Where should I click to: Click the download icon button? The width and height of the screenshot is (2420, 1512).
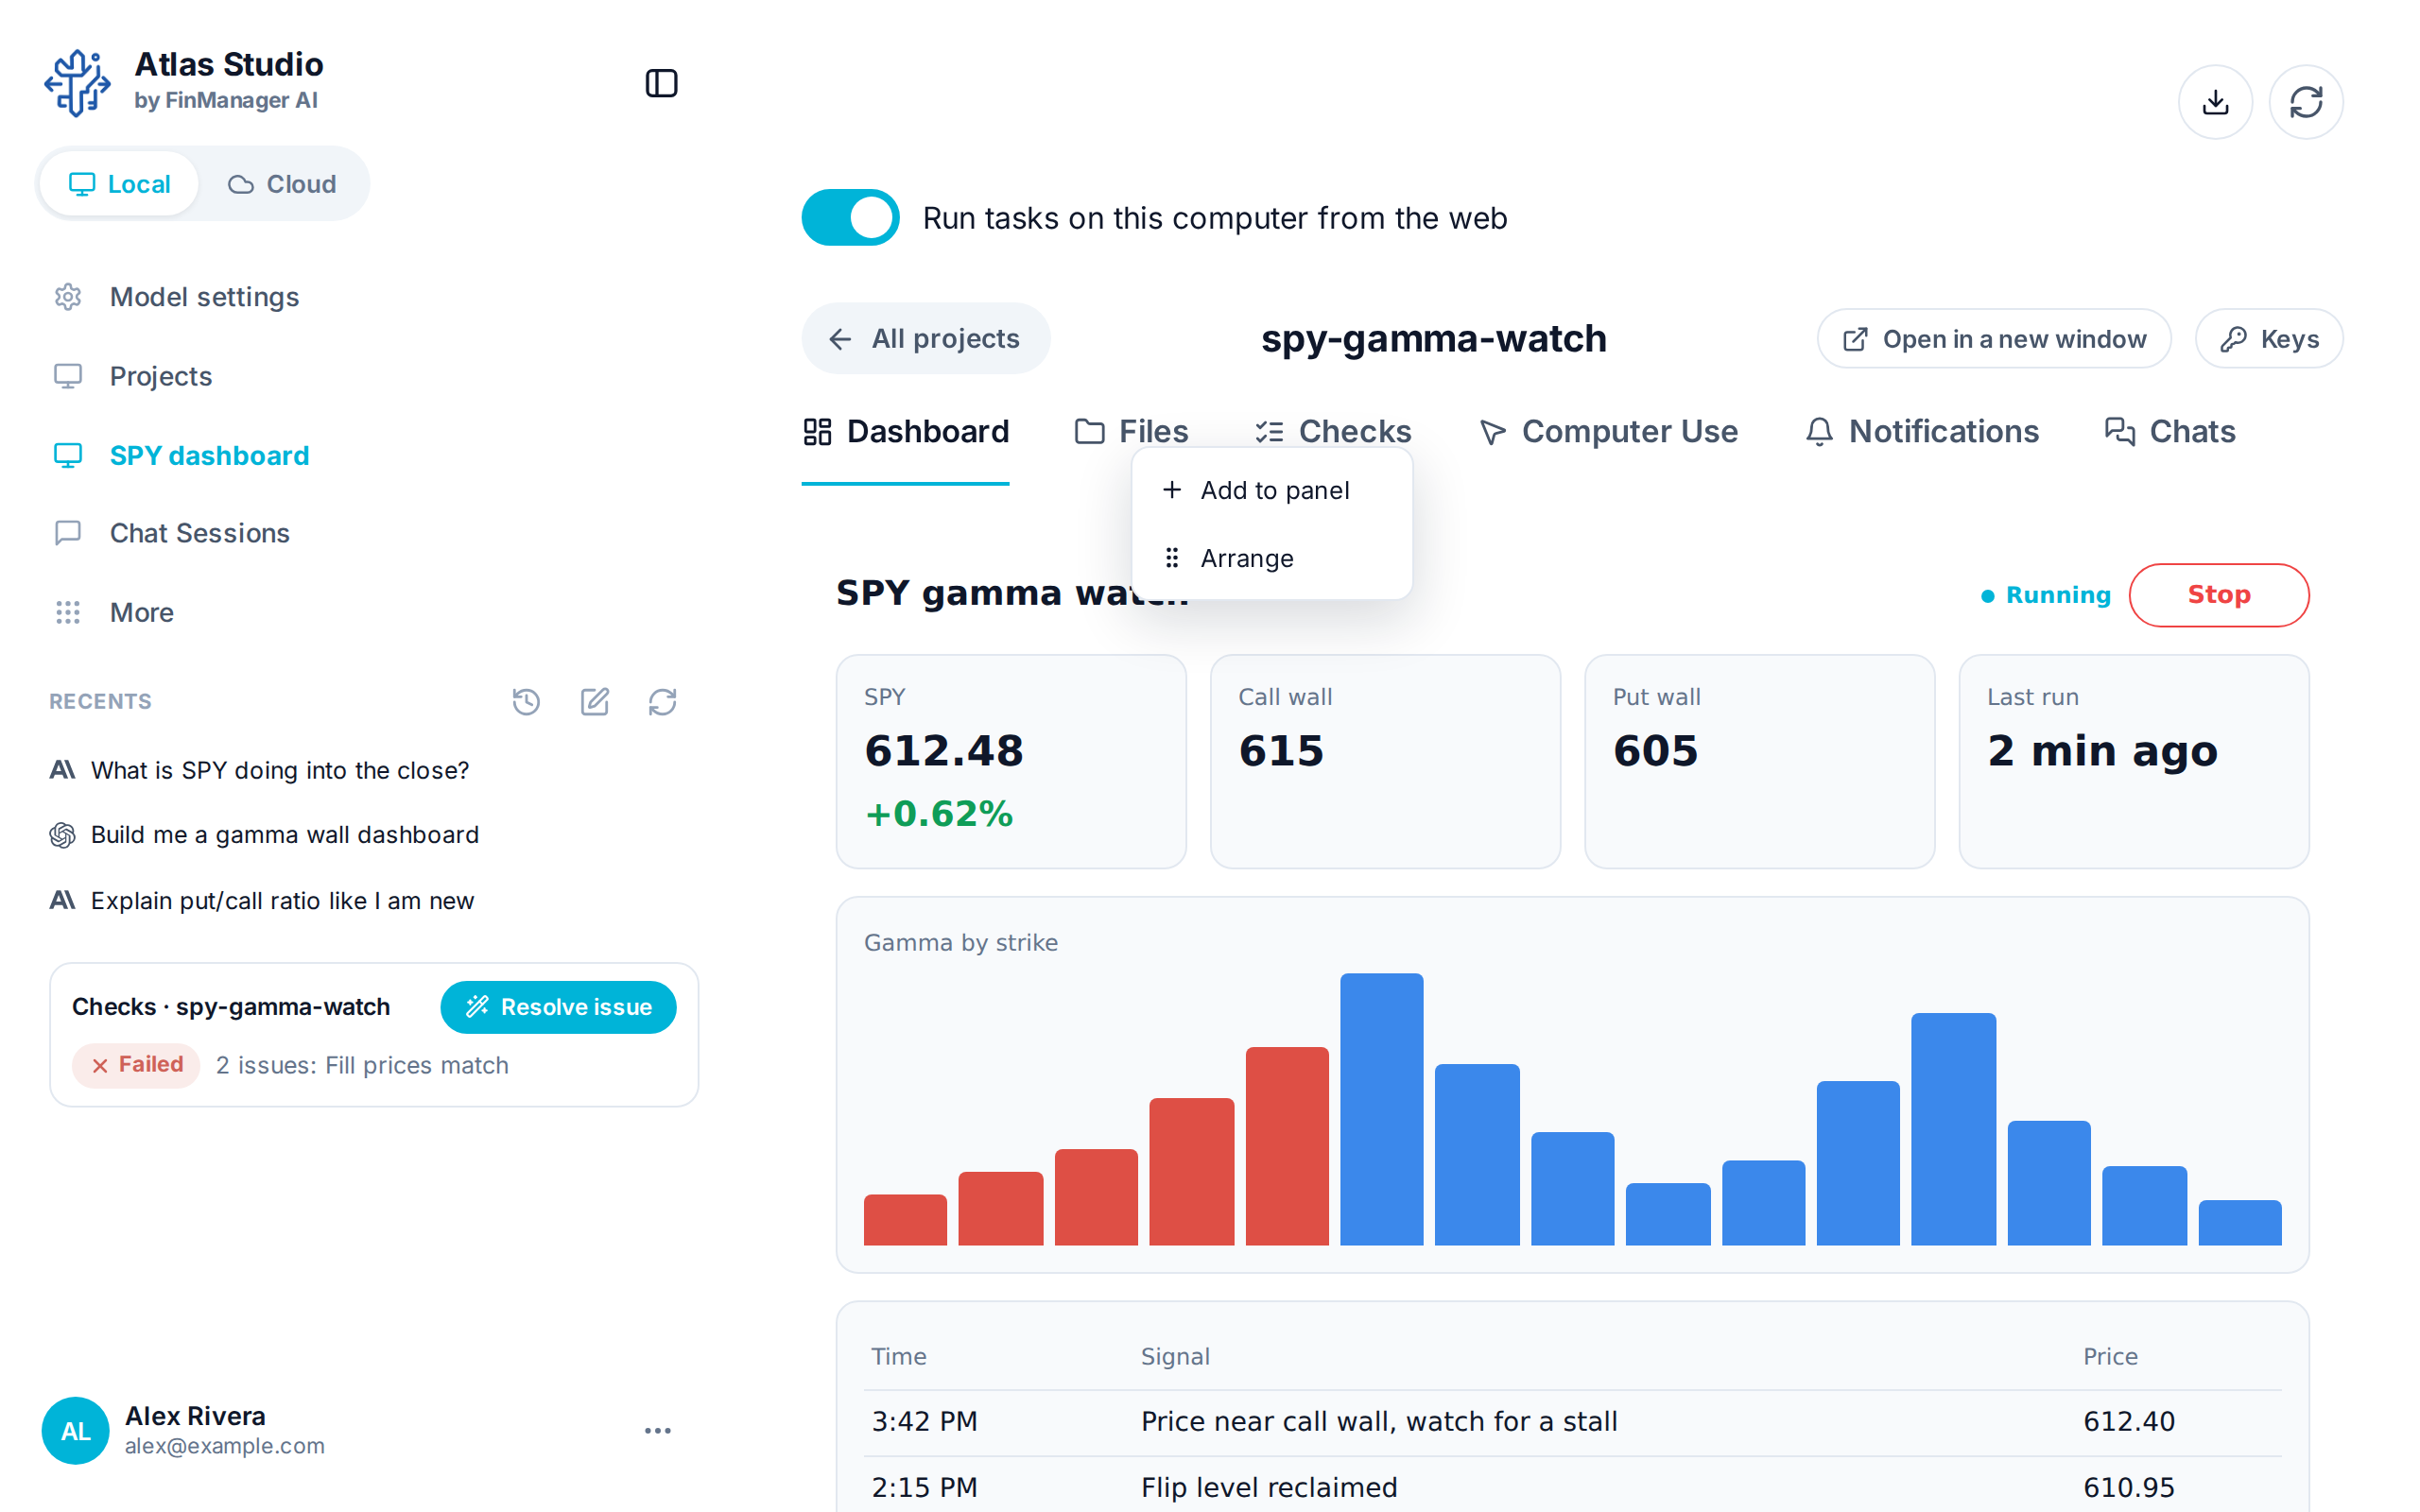pyautogui.click(x=2215, y=102)
